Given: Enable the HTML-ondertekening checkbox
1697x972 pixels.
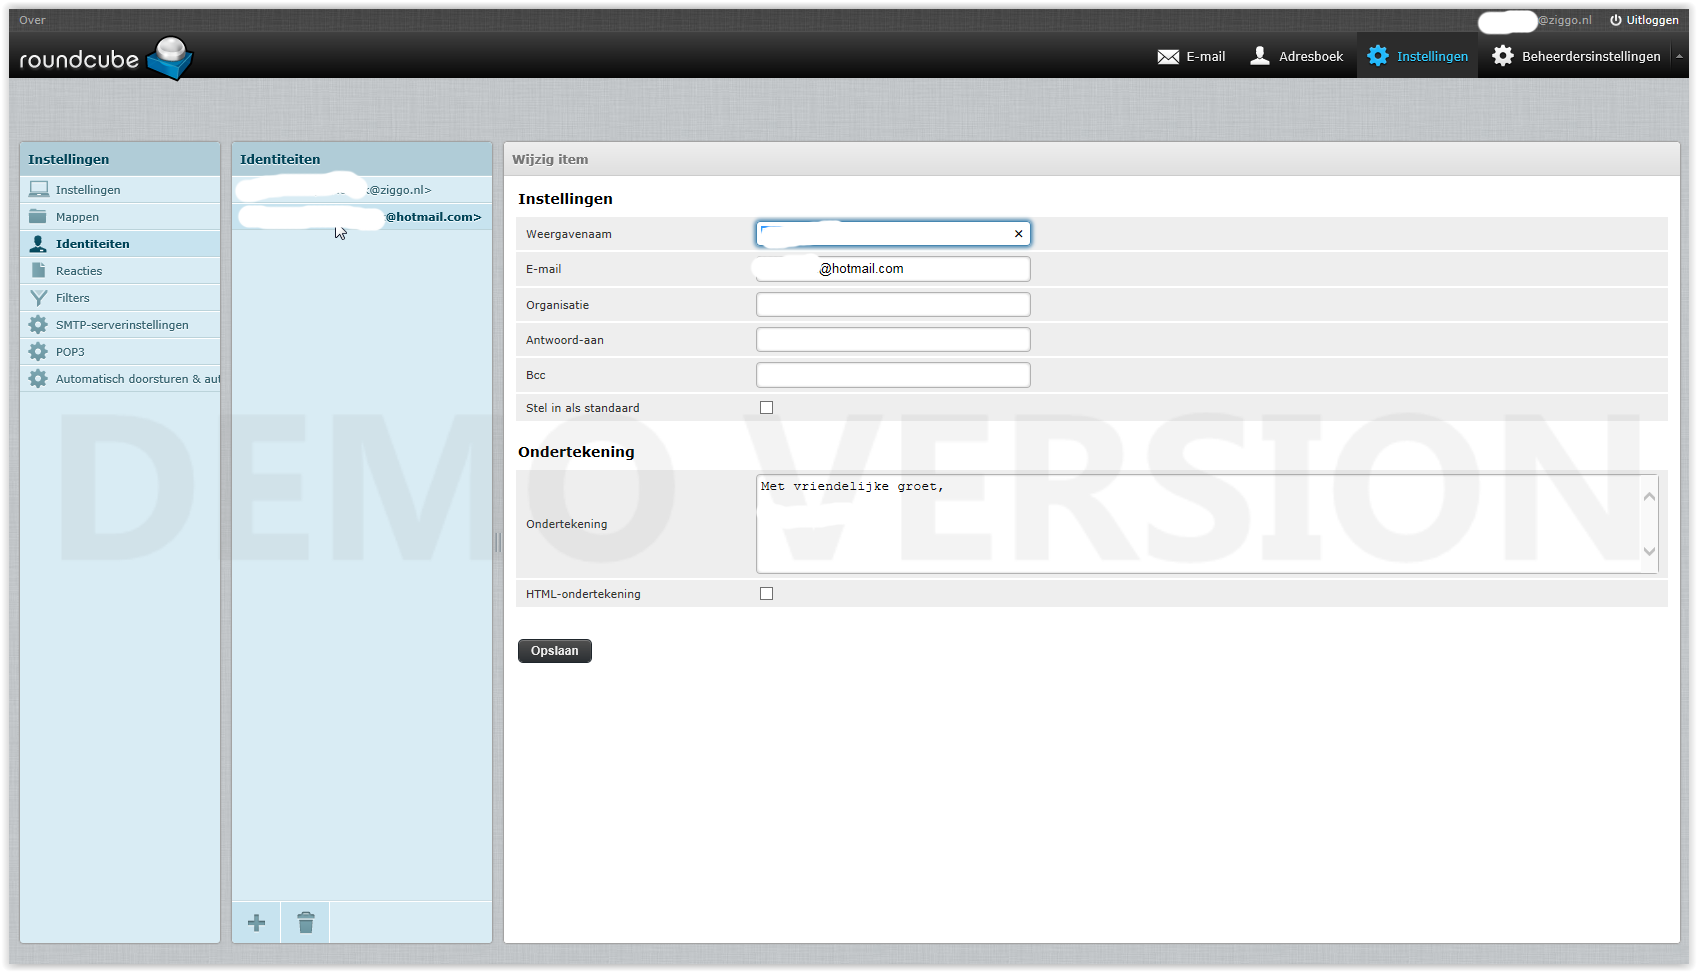Looking at the screenshot, I should tap(766, 593).
